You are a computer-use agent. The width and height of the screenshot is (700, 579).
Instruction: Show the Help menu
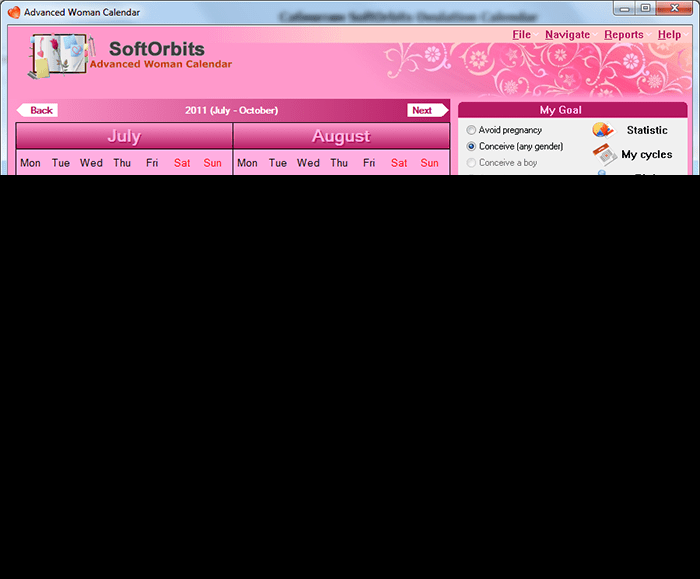click(669, 35)
